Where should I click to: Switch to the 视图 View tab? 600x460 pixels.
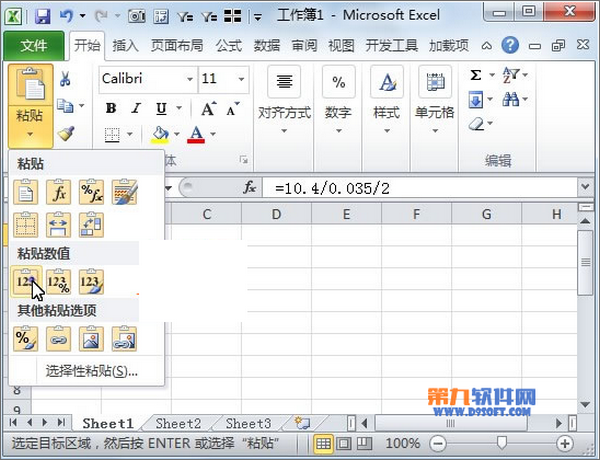point(341,46)
